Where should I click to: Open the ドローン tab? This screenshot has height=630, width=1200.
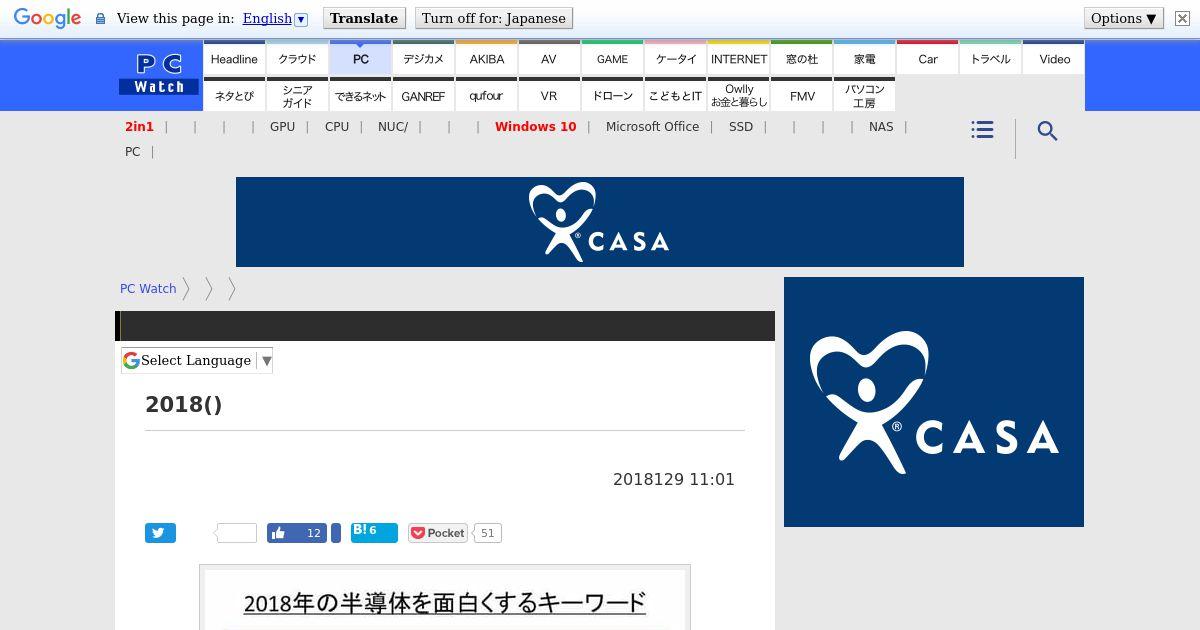point(612,95)
